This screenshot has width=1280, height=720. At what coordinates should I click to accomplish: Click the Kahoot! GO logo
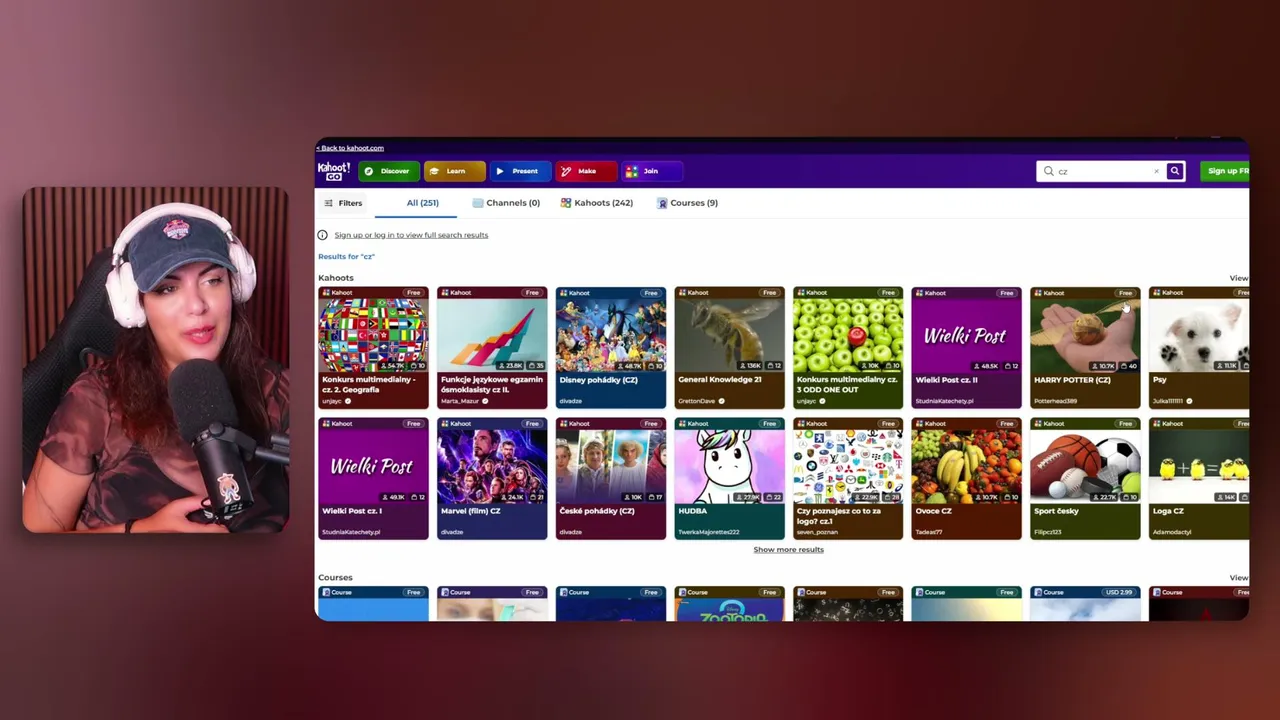(x=334, y=171)
